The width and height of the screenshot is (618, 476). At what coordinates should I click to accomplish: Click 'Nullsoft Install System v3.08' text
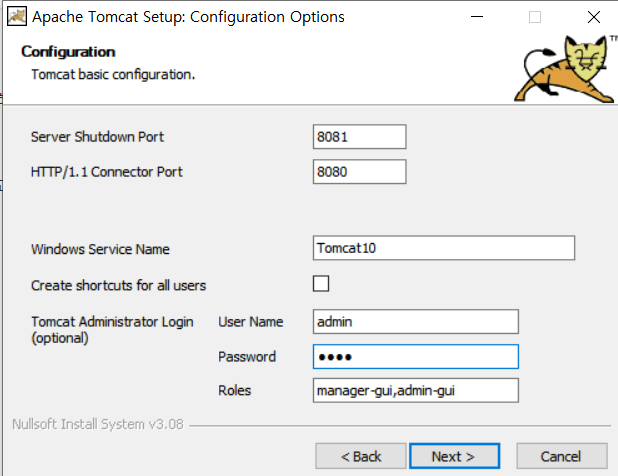tap(98, 424)
